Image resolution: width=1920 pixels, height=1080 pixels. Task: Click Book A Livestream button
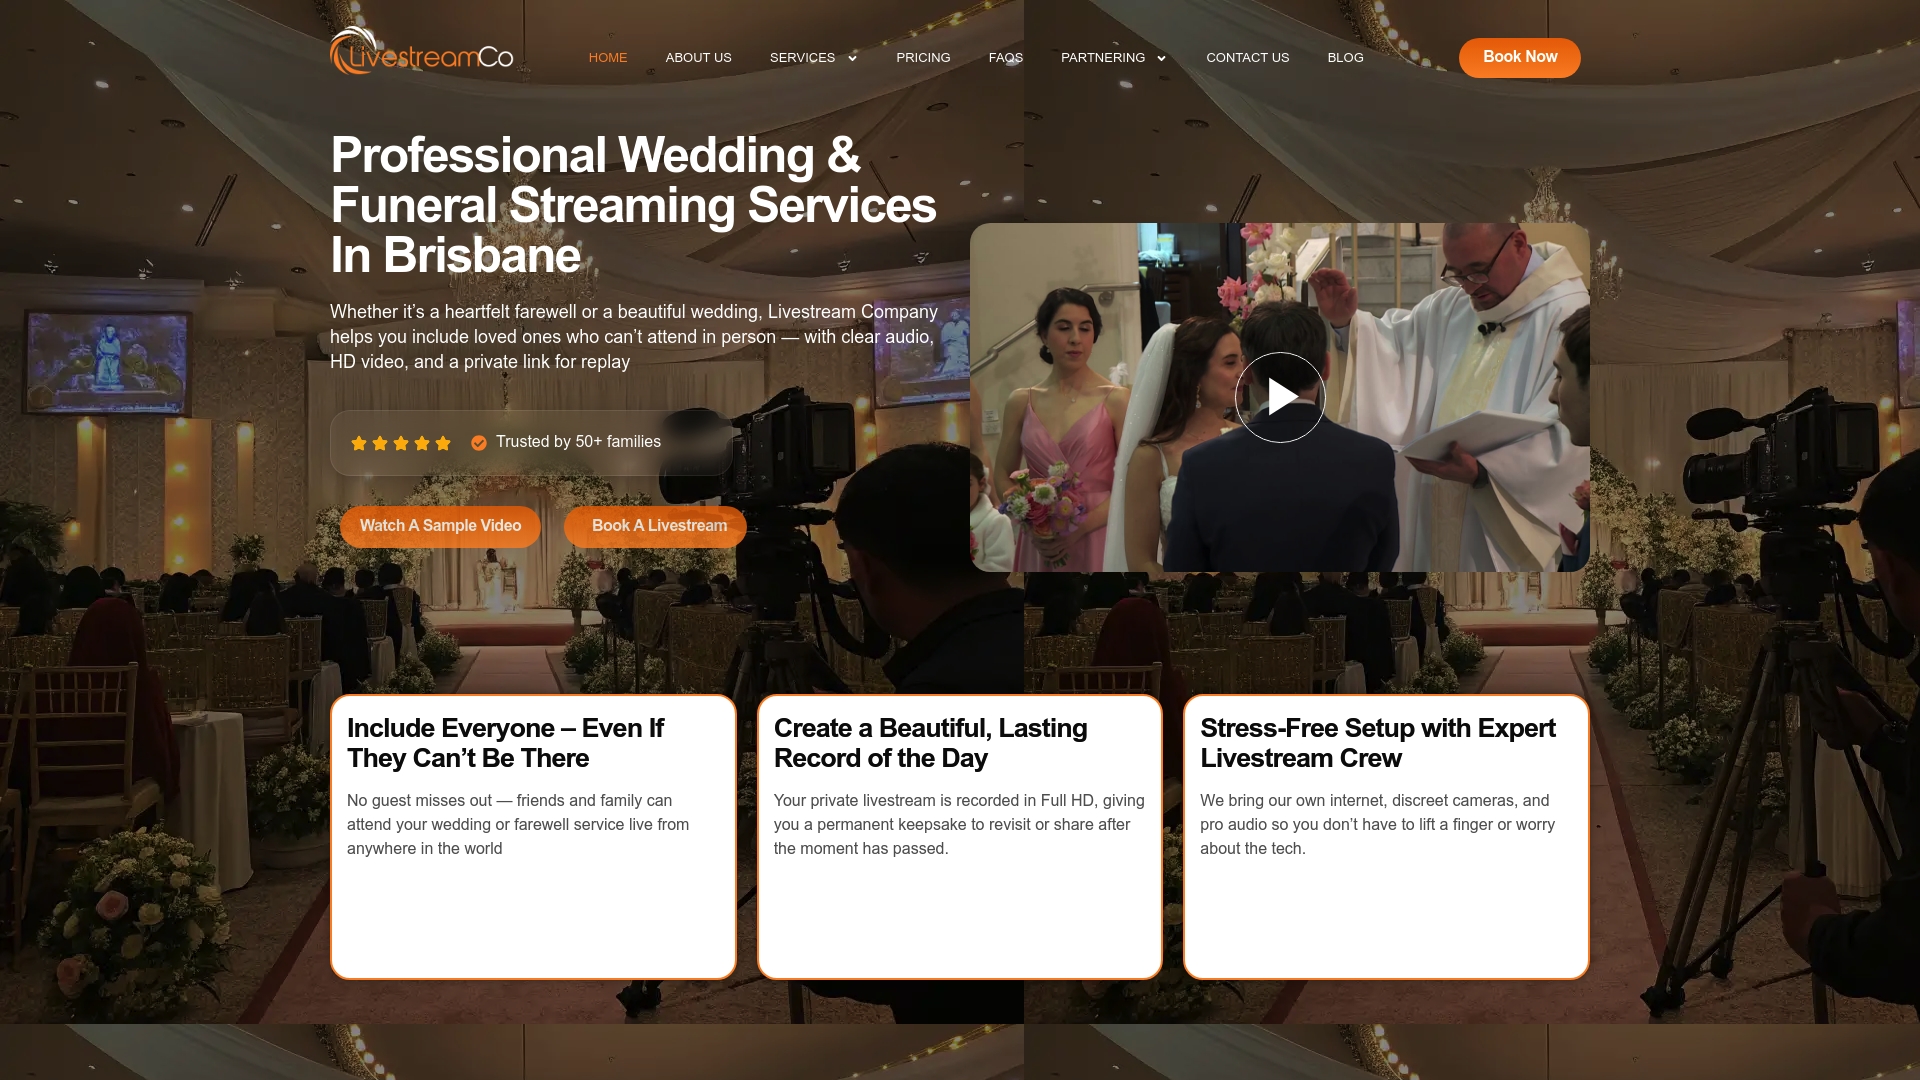point(656,526)
